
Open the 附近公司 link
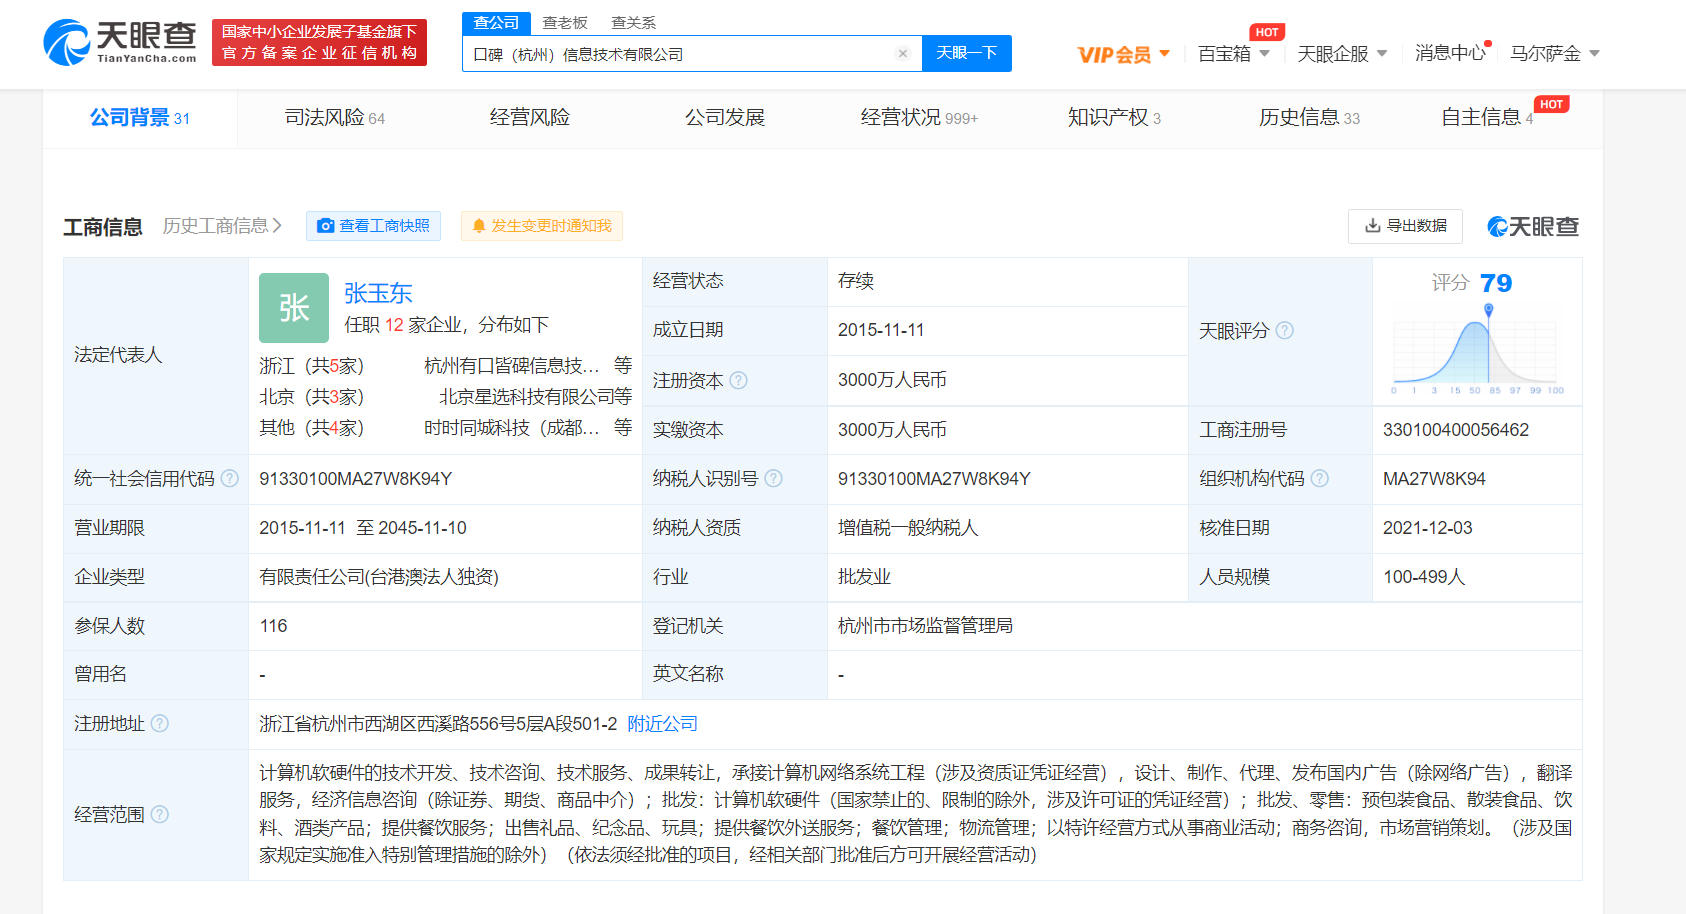click(x=662, y=724)
